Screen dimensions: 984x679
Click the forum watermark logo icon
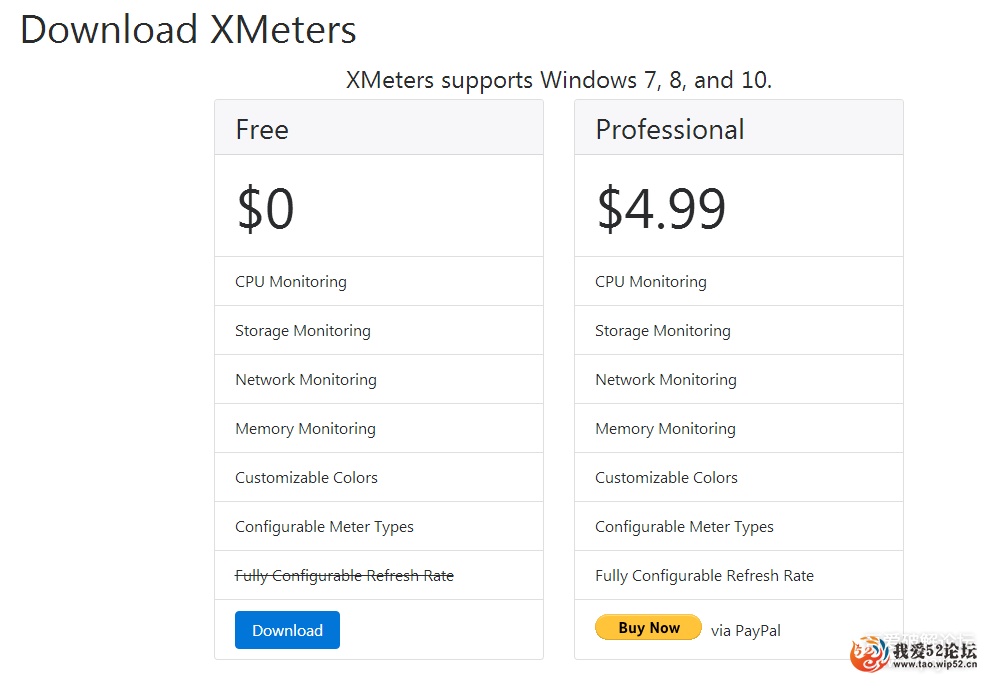coord(870,654)
